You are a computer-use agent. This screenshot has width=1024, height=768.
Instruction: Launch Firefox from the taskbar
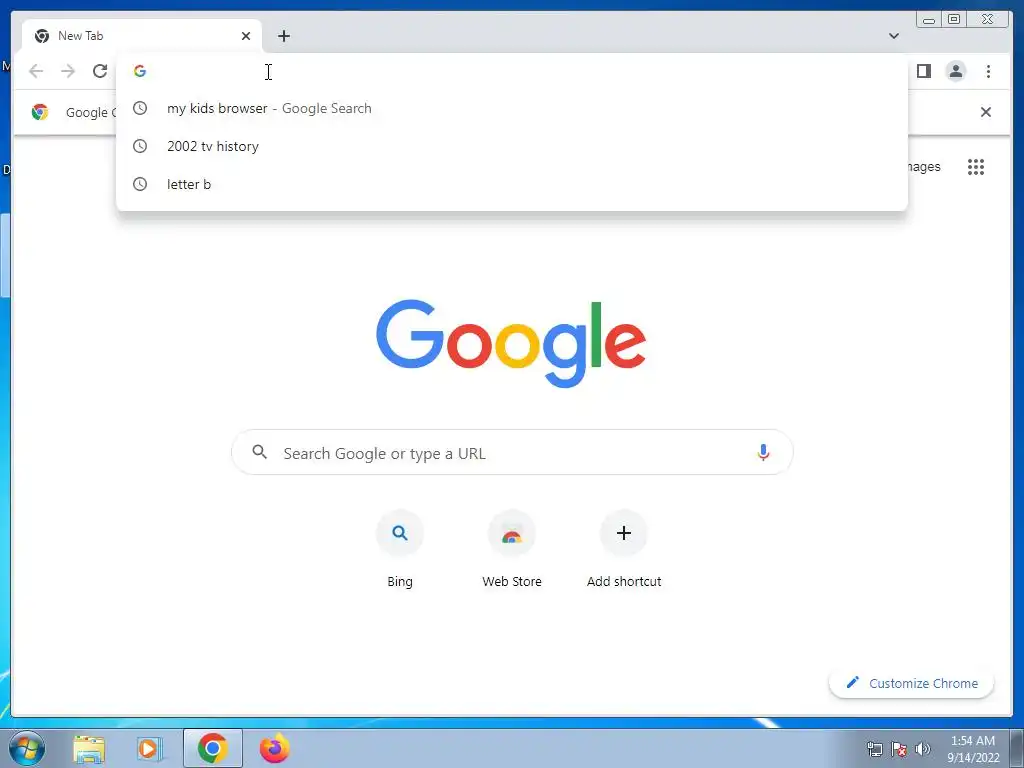(274, 748)
